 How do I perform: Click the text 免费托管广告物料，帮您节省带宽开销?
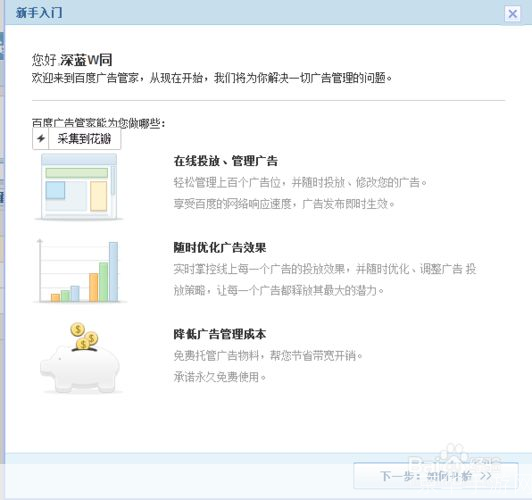268,355
